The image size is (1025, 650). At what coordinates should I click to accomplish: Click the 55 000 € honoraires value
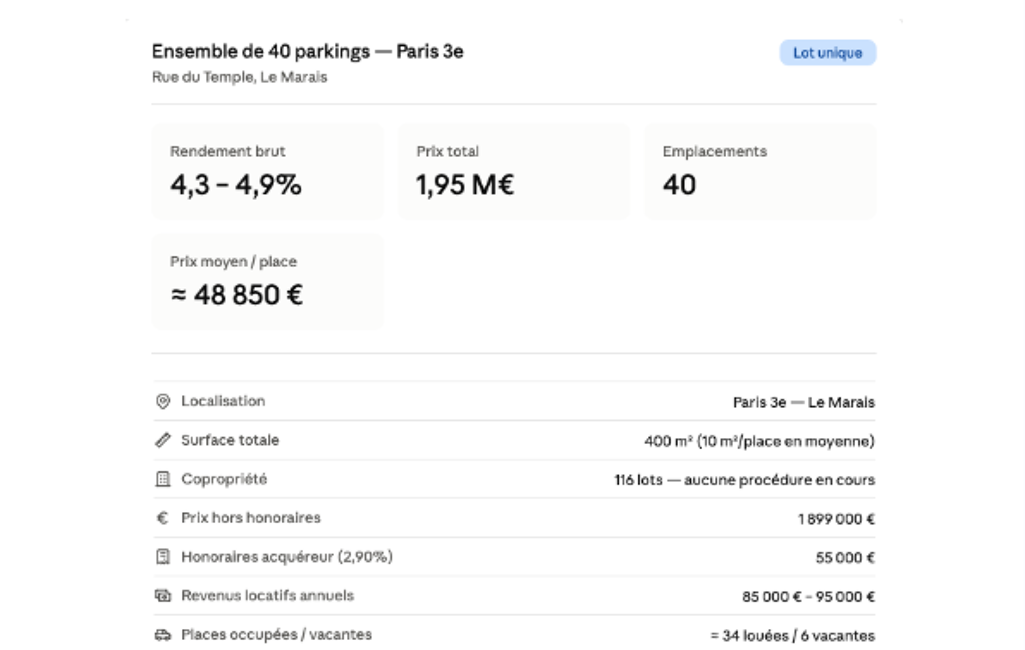(x=845, y=558)
